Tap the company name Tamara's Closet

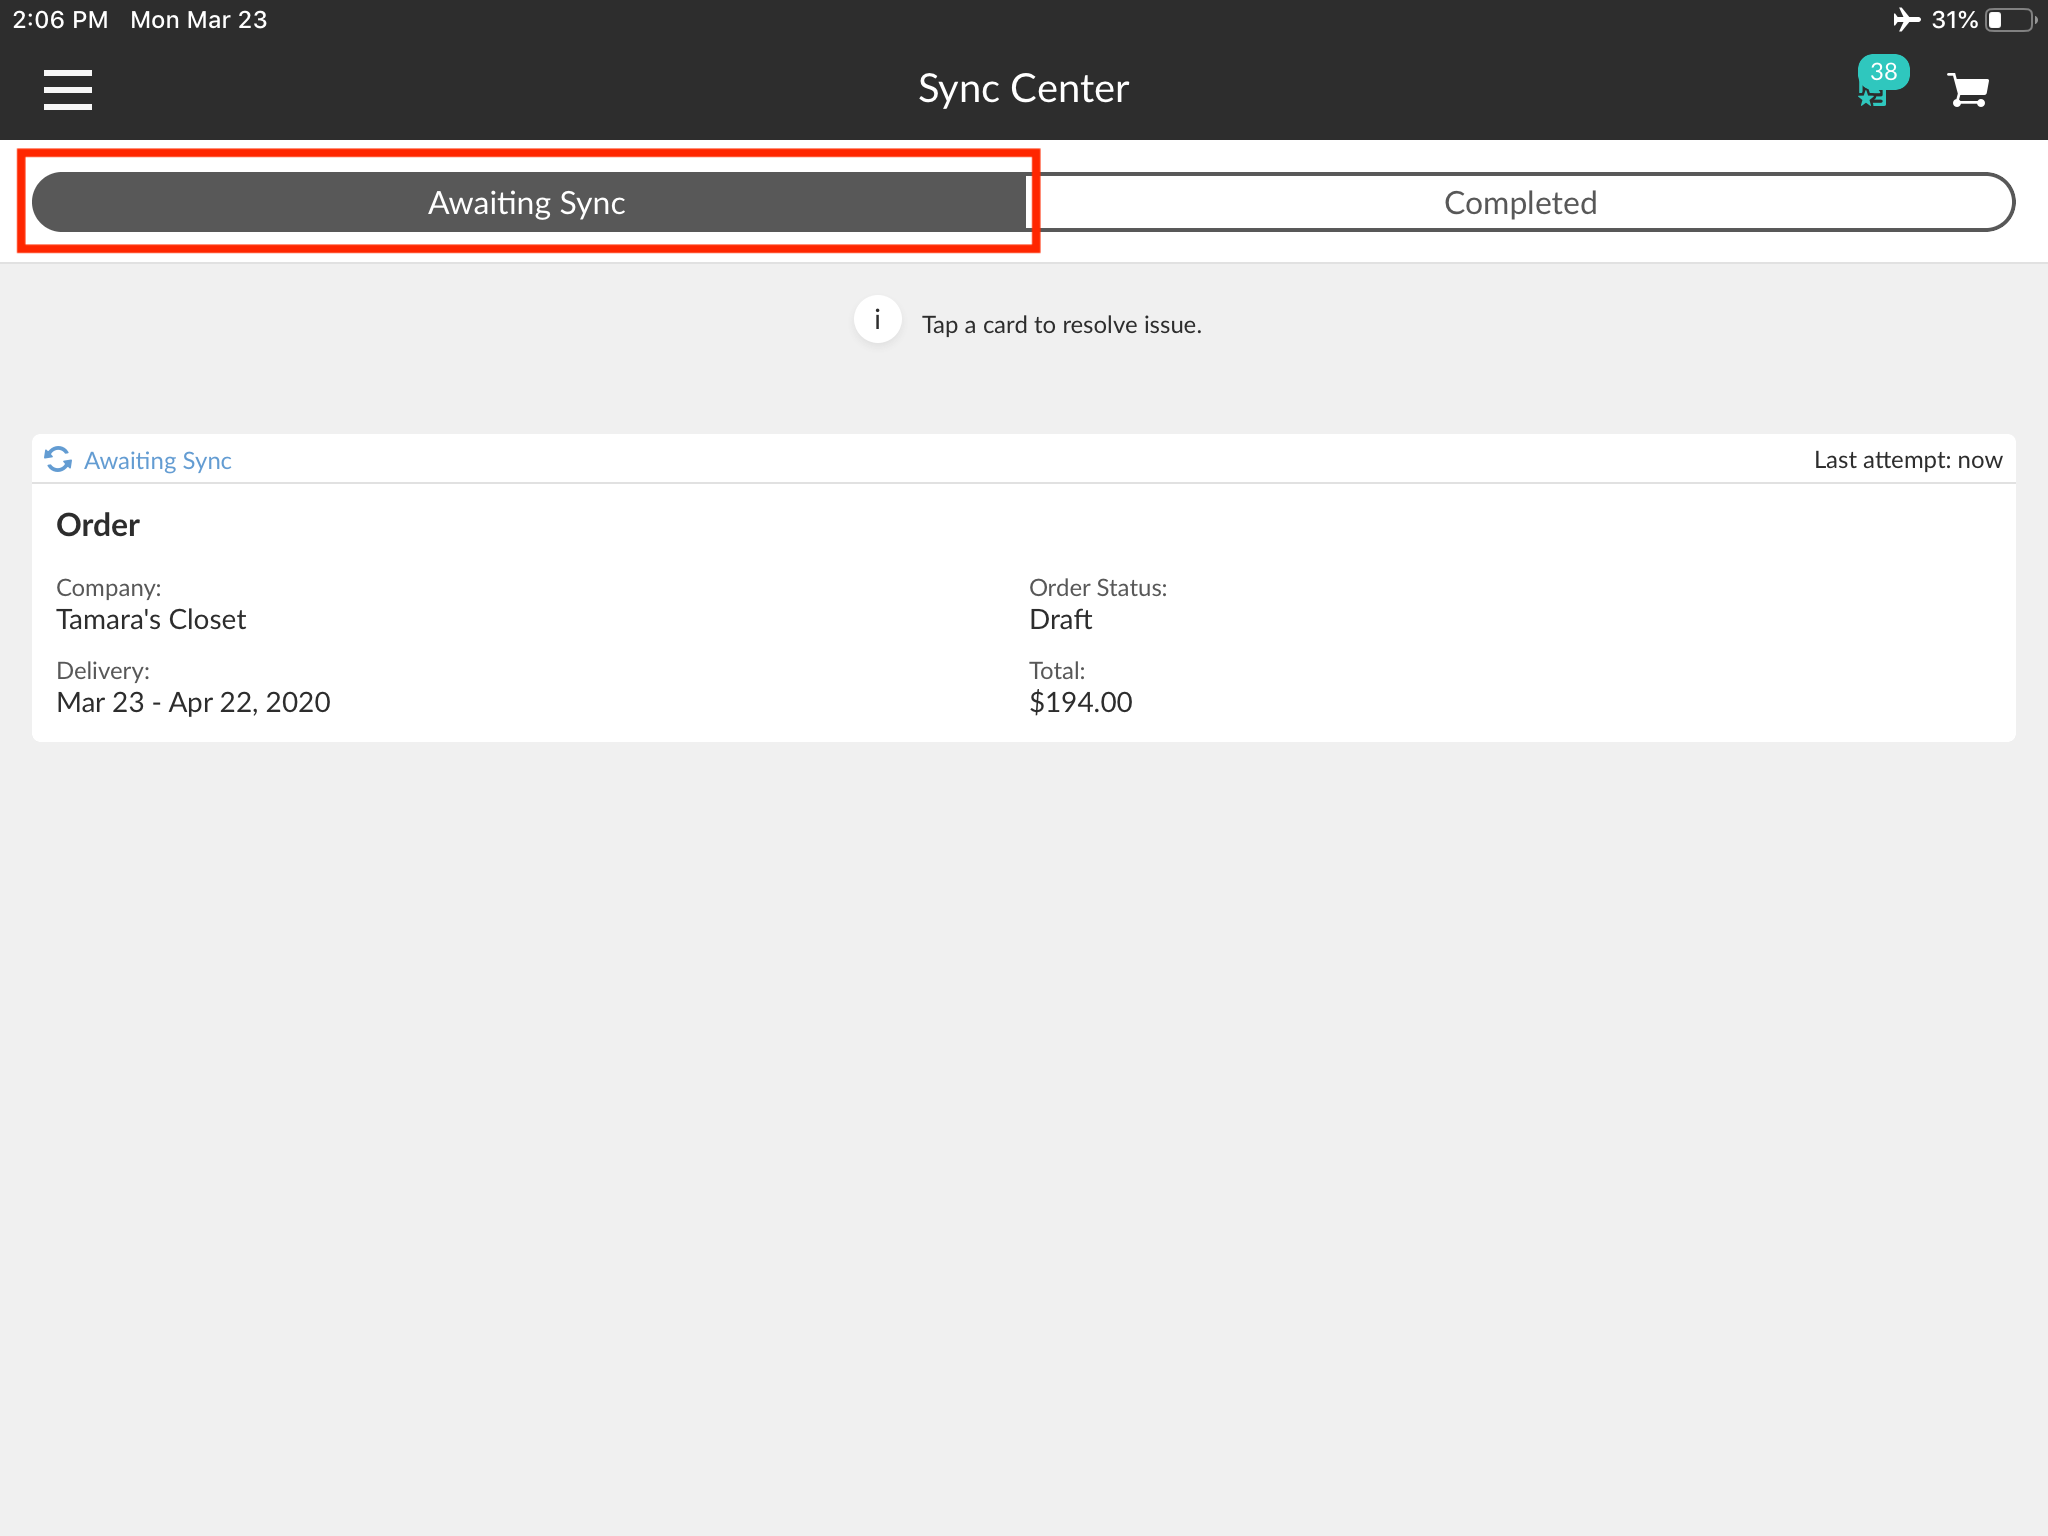coord(151,620)
